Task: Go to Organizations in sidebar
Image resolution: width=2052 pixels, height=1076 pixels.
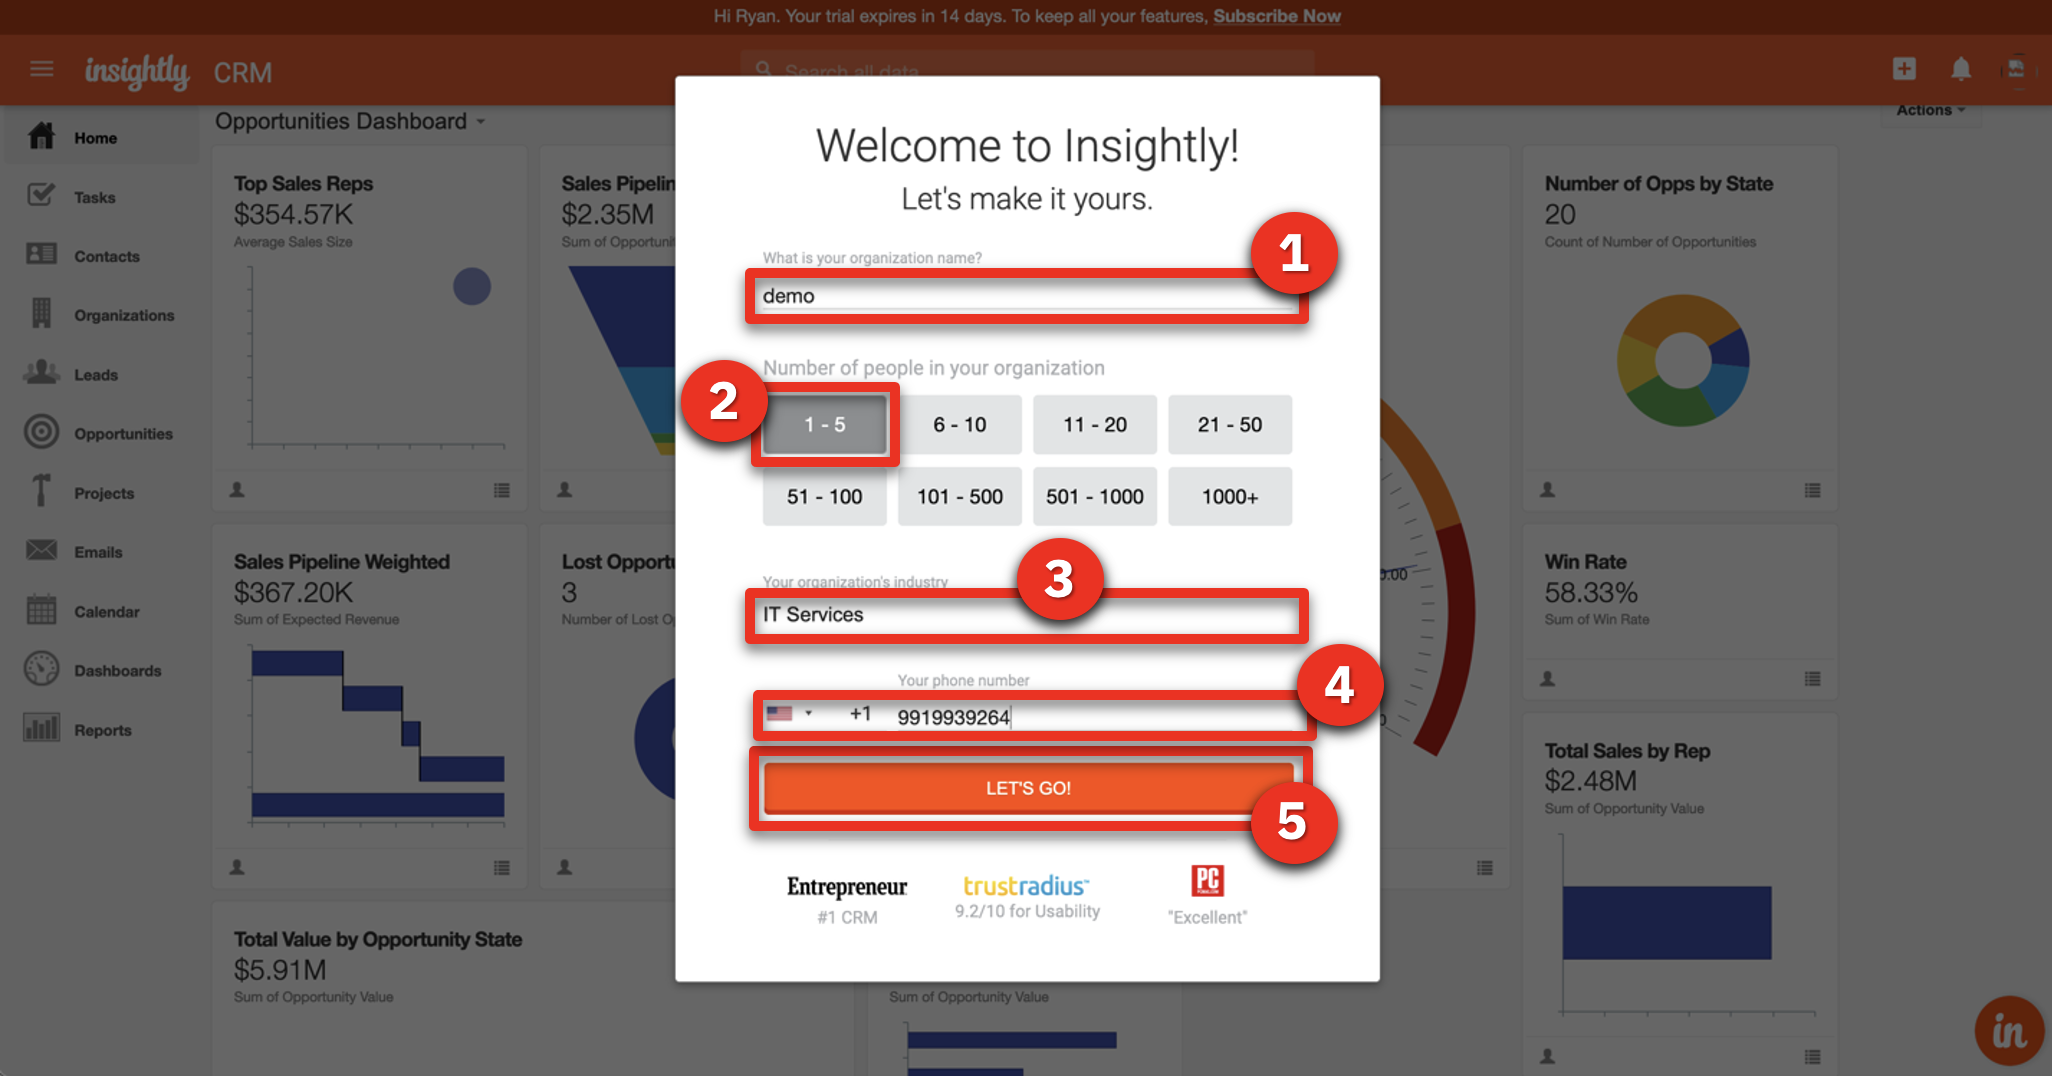Action: pos(124,315)
